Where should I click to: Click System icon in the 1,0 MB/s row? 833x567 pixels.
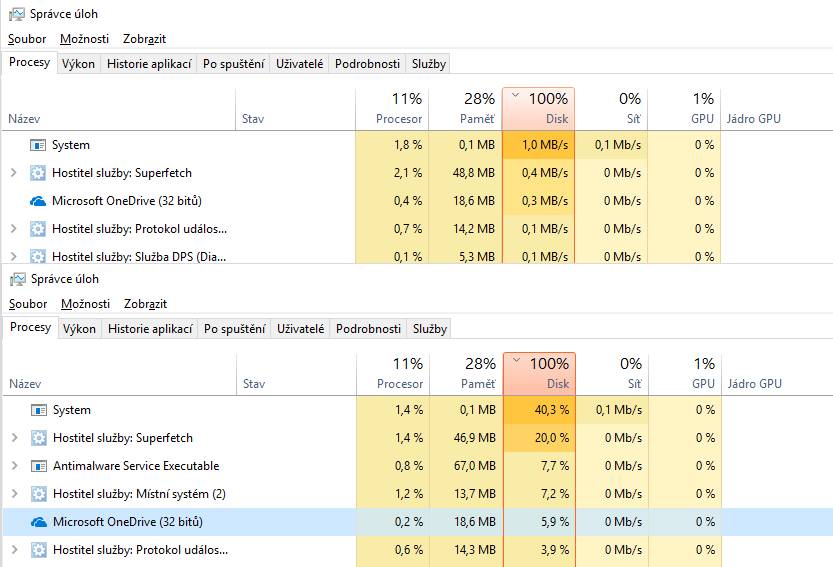(x=38, y=145)
